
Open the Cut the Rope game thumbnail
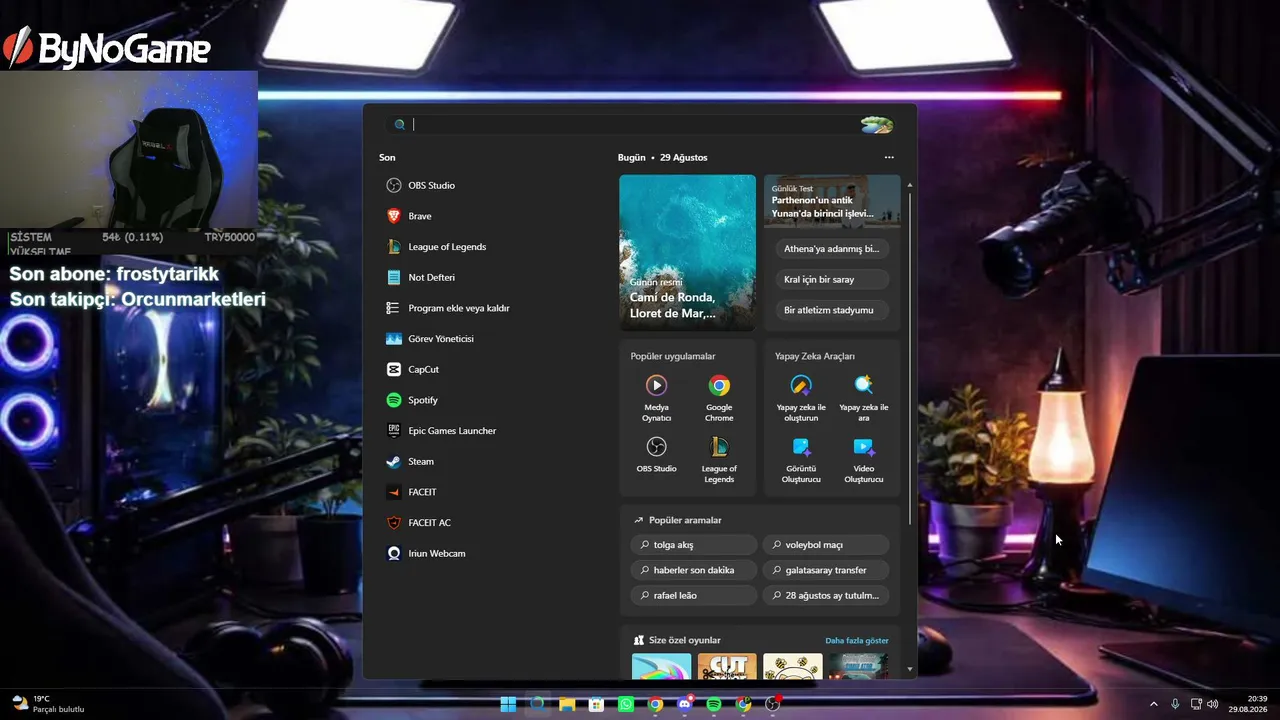pyautogui.click(x=727, y=667)
